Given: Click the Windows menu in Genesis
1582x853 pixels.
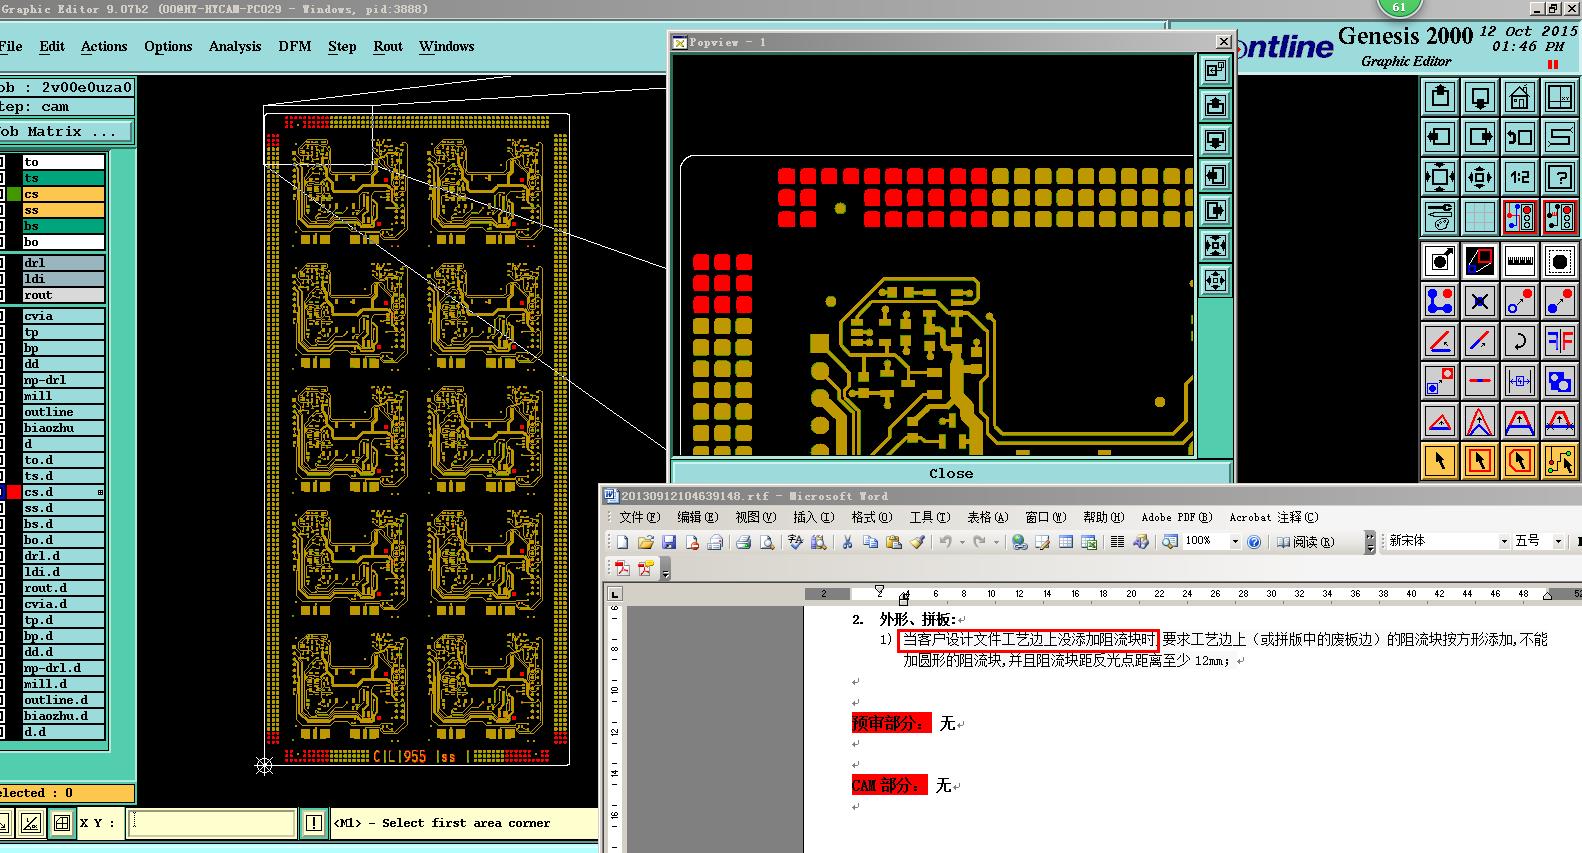Looking at the screenshot, I should [446, 46].
